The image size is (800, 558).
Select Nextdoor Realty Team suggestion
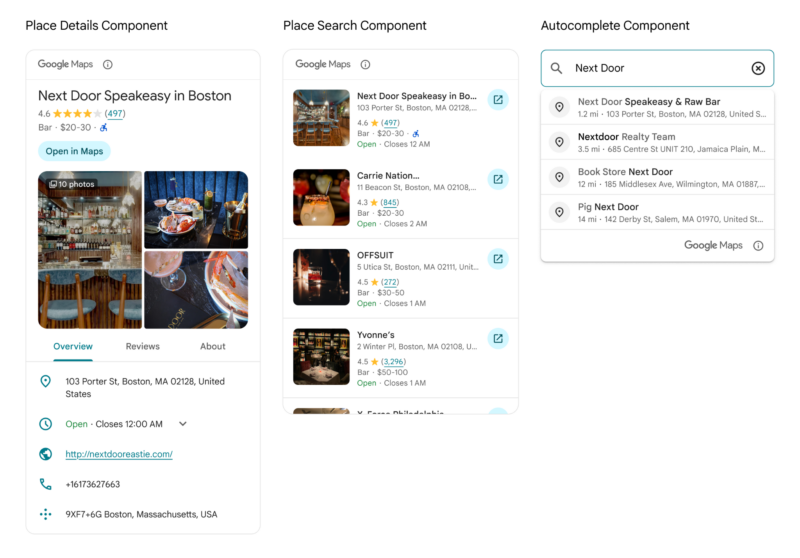pos(657,142)
